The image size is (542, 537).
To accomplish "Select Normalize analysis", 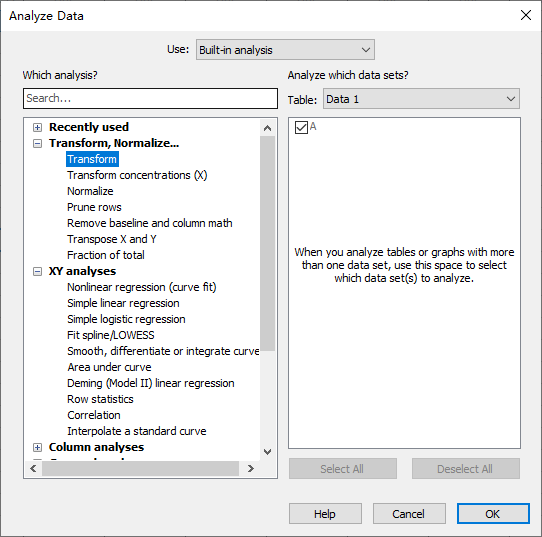I will (x=90, y=191).
